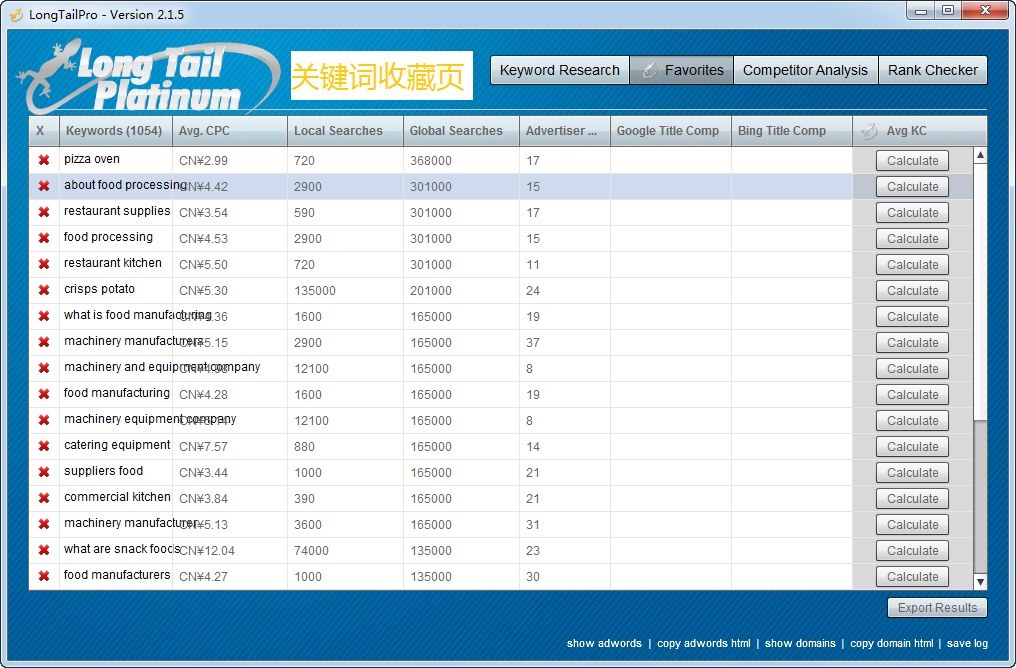1016x668 pixels.
Task: Delete the 'food manufacturers' row
Action: tap(44, 575)
